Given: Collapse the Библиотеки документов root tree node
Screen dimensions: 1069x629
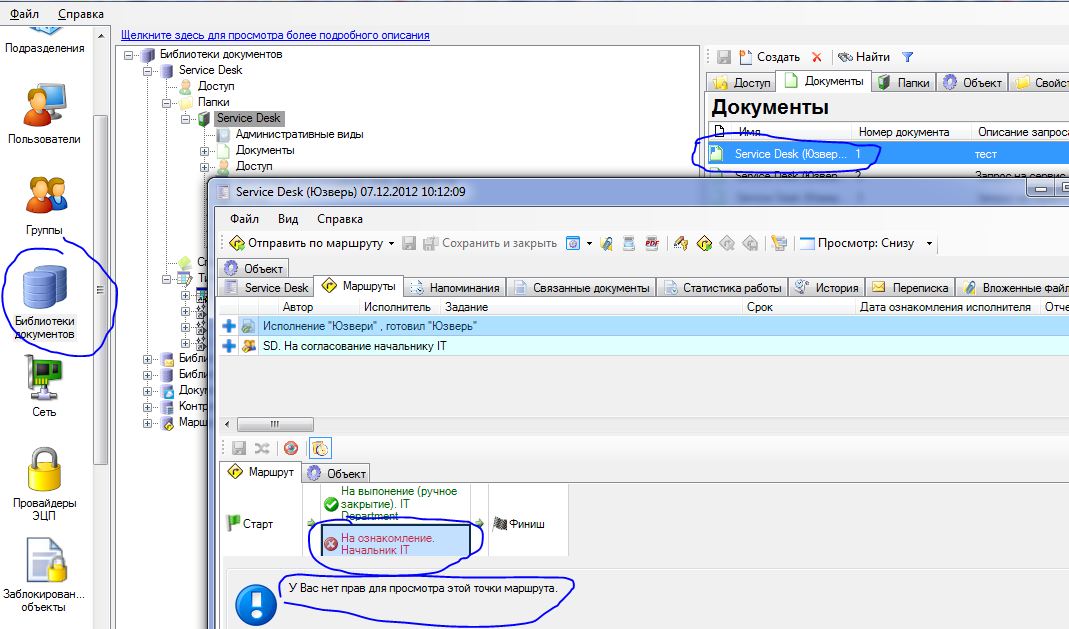Looking at the screenshot, I should 128,55.
